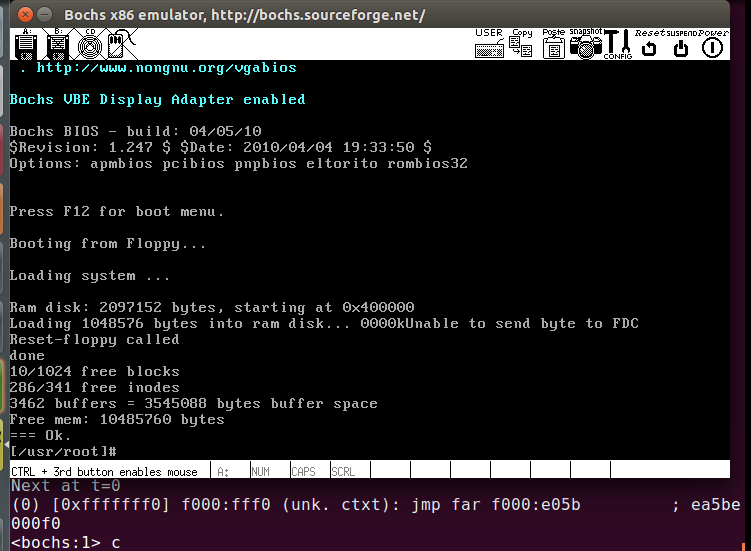
Task: Click the Copy toolbar icon
Action: click(522, 43)
